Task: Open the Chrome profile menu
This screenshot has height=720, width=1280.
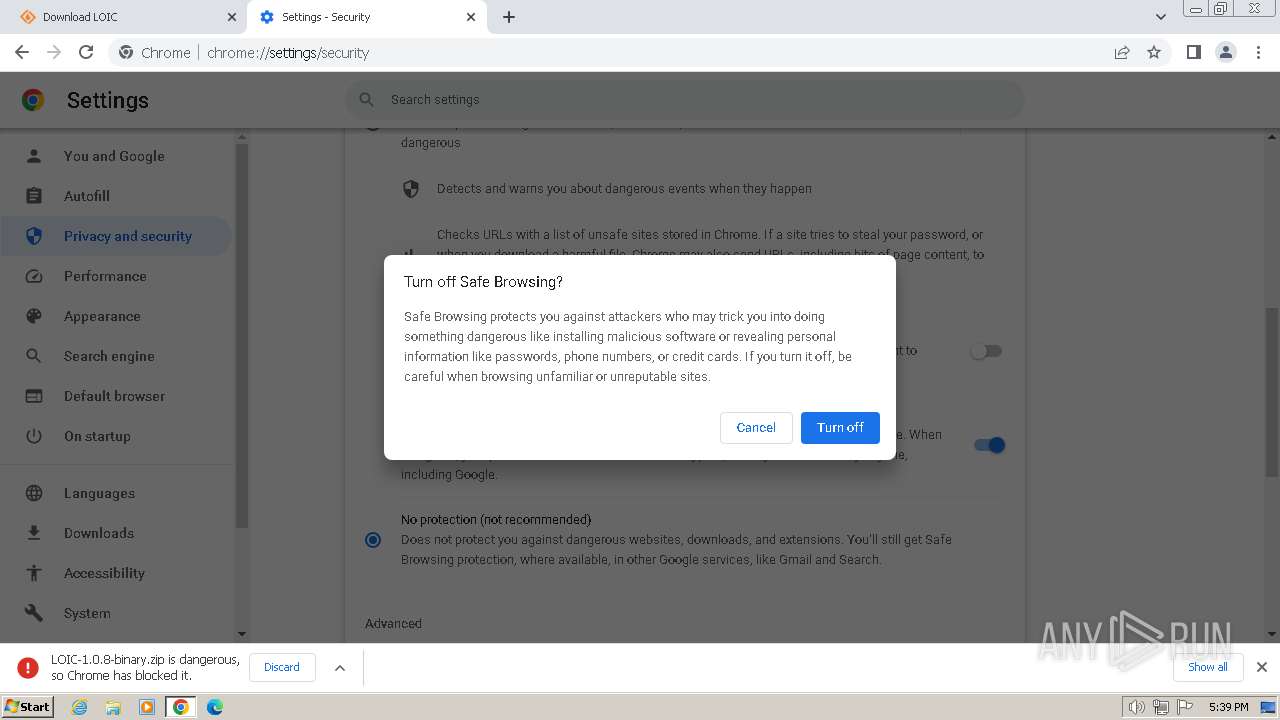Action: coord(1226,52)
